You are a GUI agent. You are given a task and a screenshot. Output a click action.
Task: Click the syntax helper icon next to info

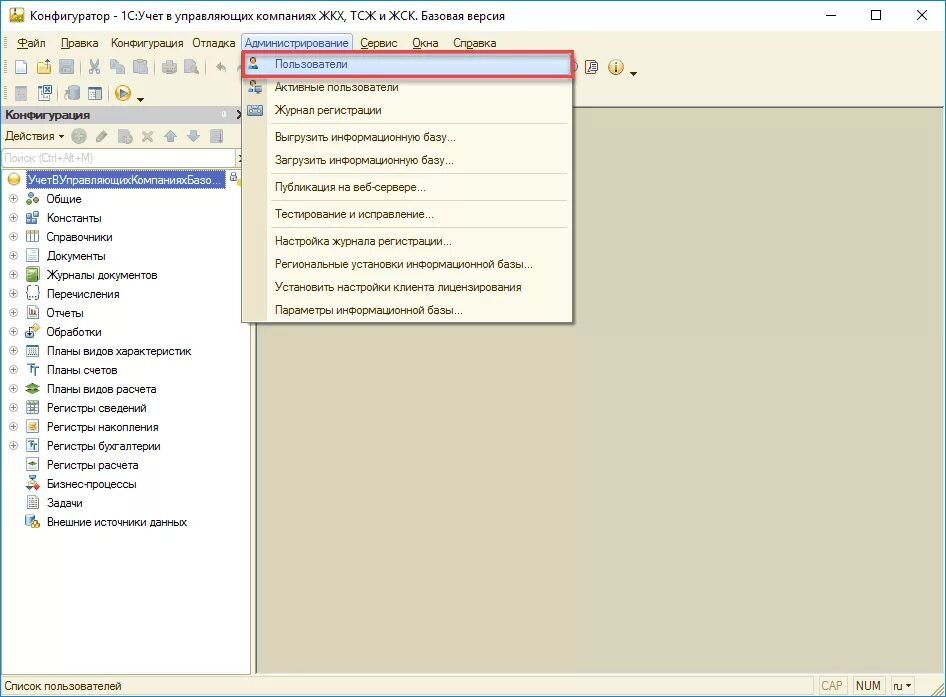(592, 67)
